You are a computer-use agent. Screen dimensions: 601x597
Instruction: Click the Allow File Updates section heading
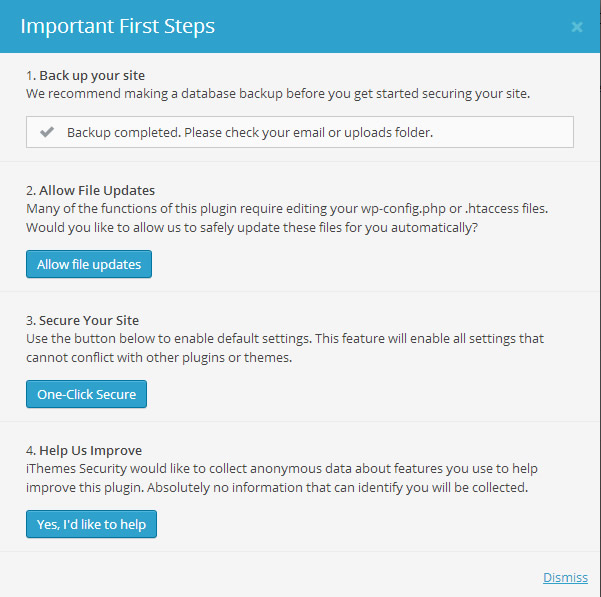pos(90,190)
